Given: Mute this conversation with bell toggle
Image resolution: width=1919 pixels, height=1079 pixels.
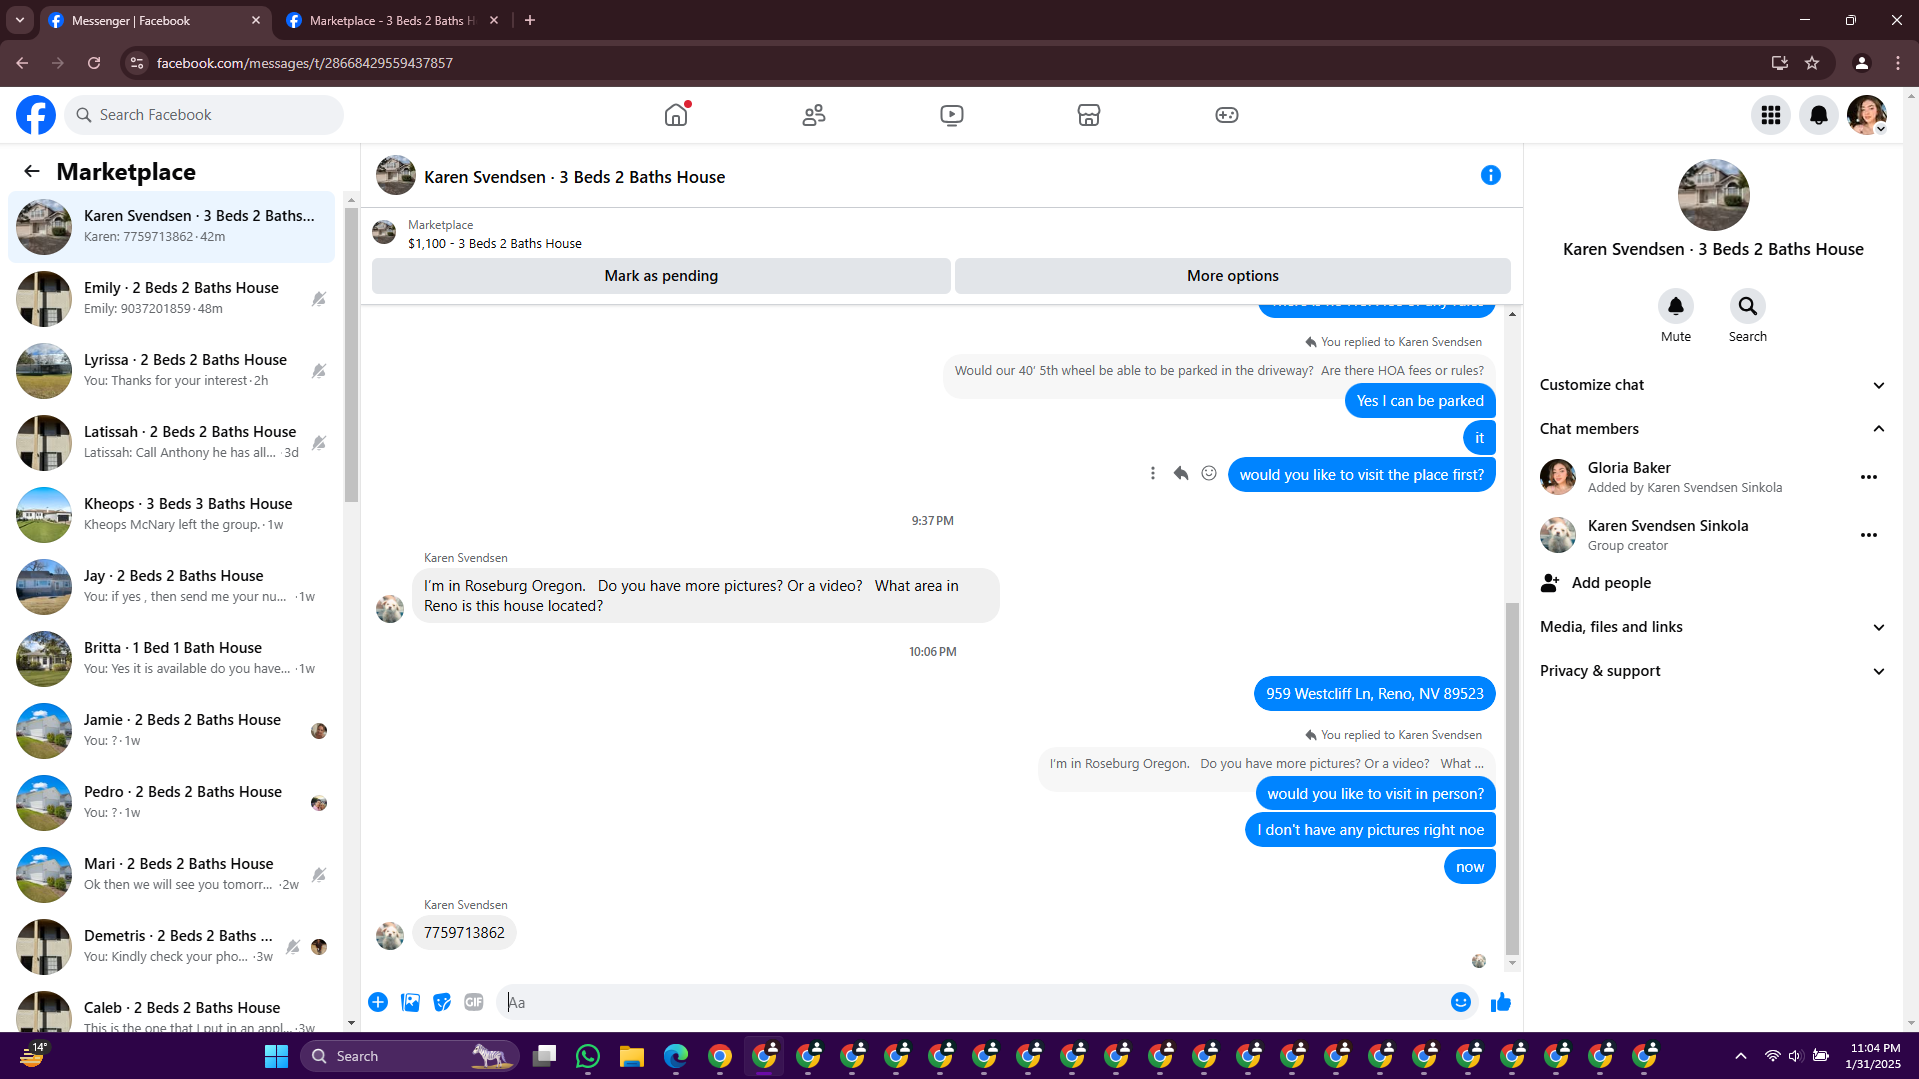Looking at the screenshot, I should [x=1676, y=306].
